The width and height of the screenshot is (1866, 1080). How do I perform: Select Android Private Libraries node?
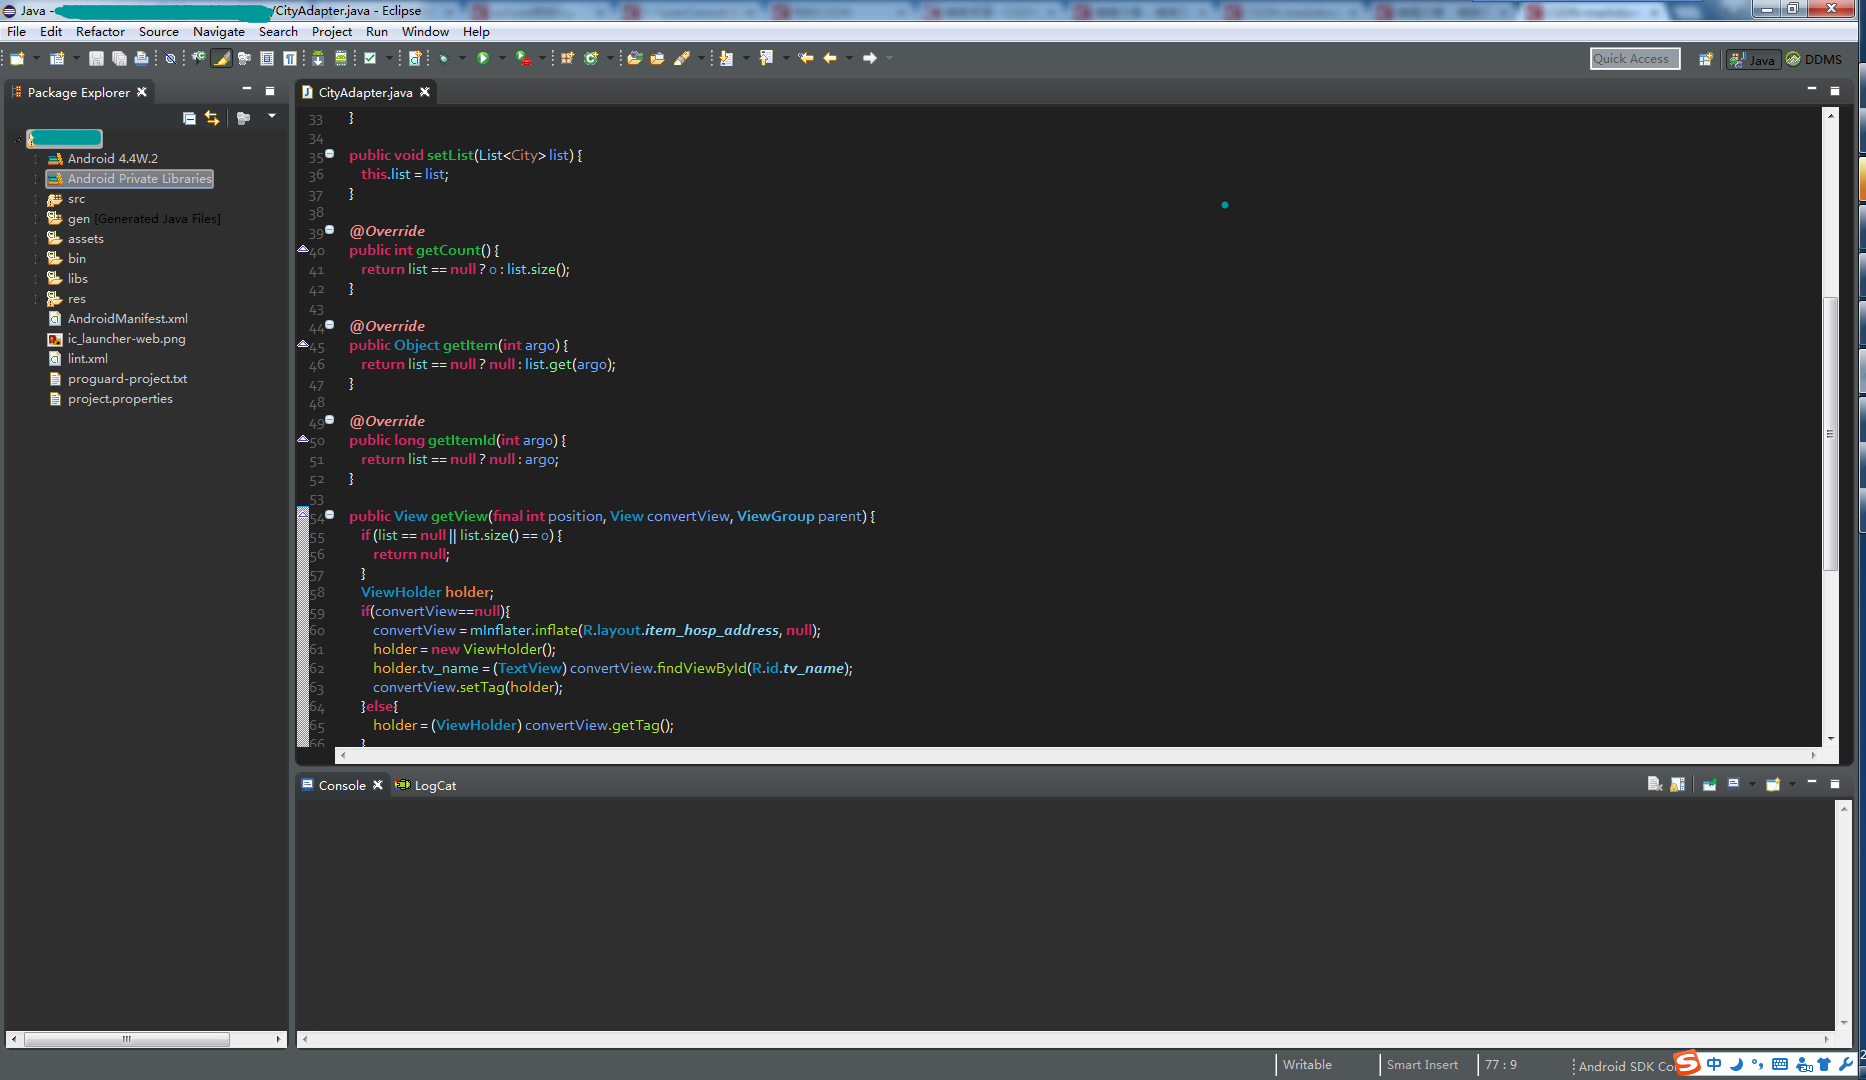pyautogui.click(x=130, y=179)
